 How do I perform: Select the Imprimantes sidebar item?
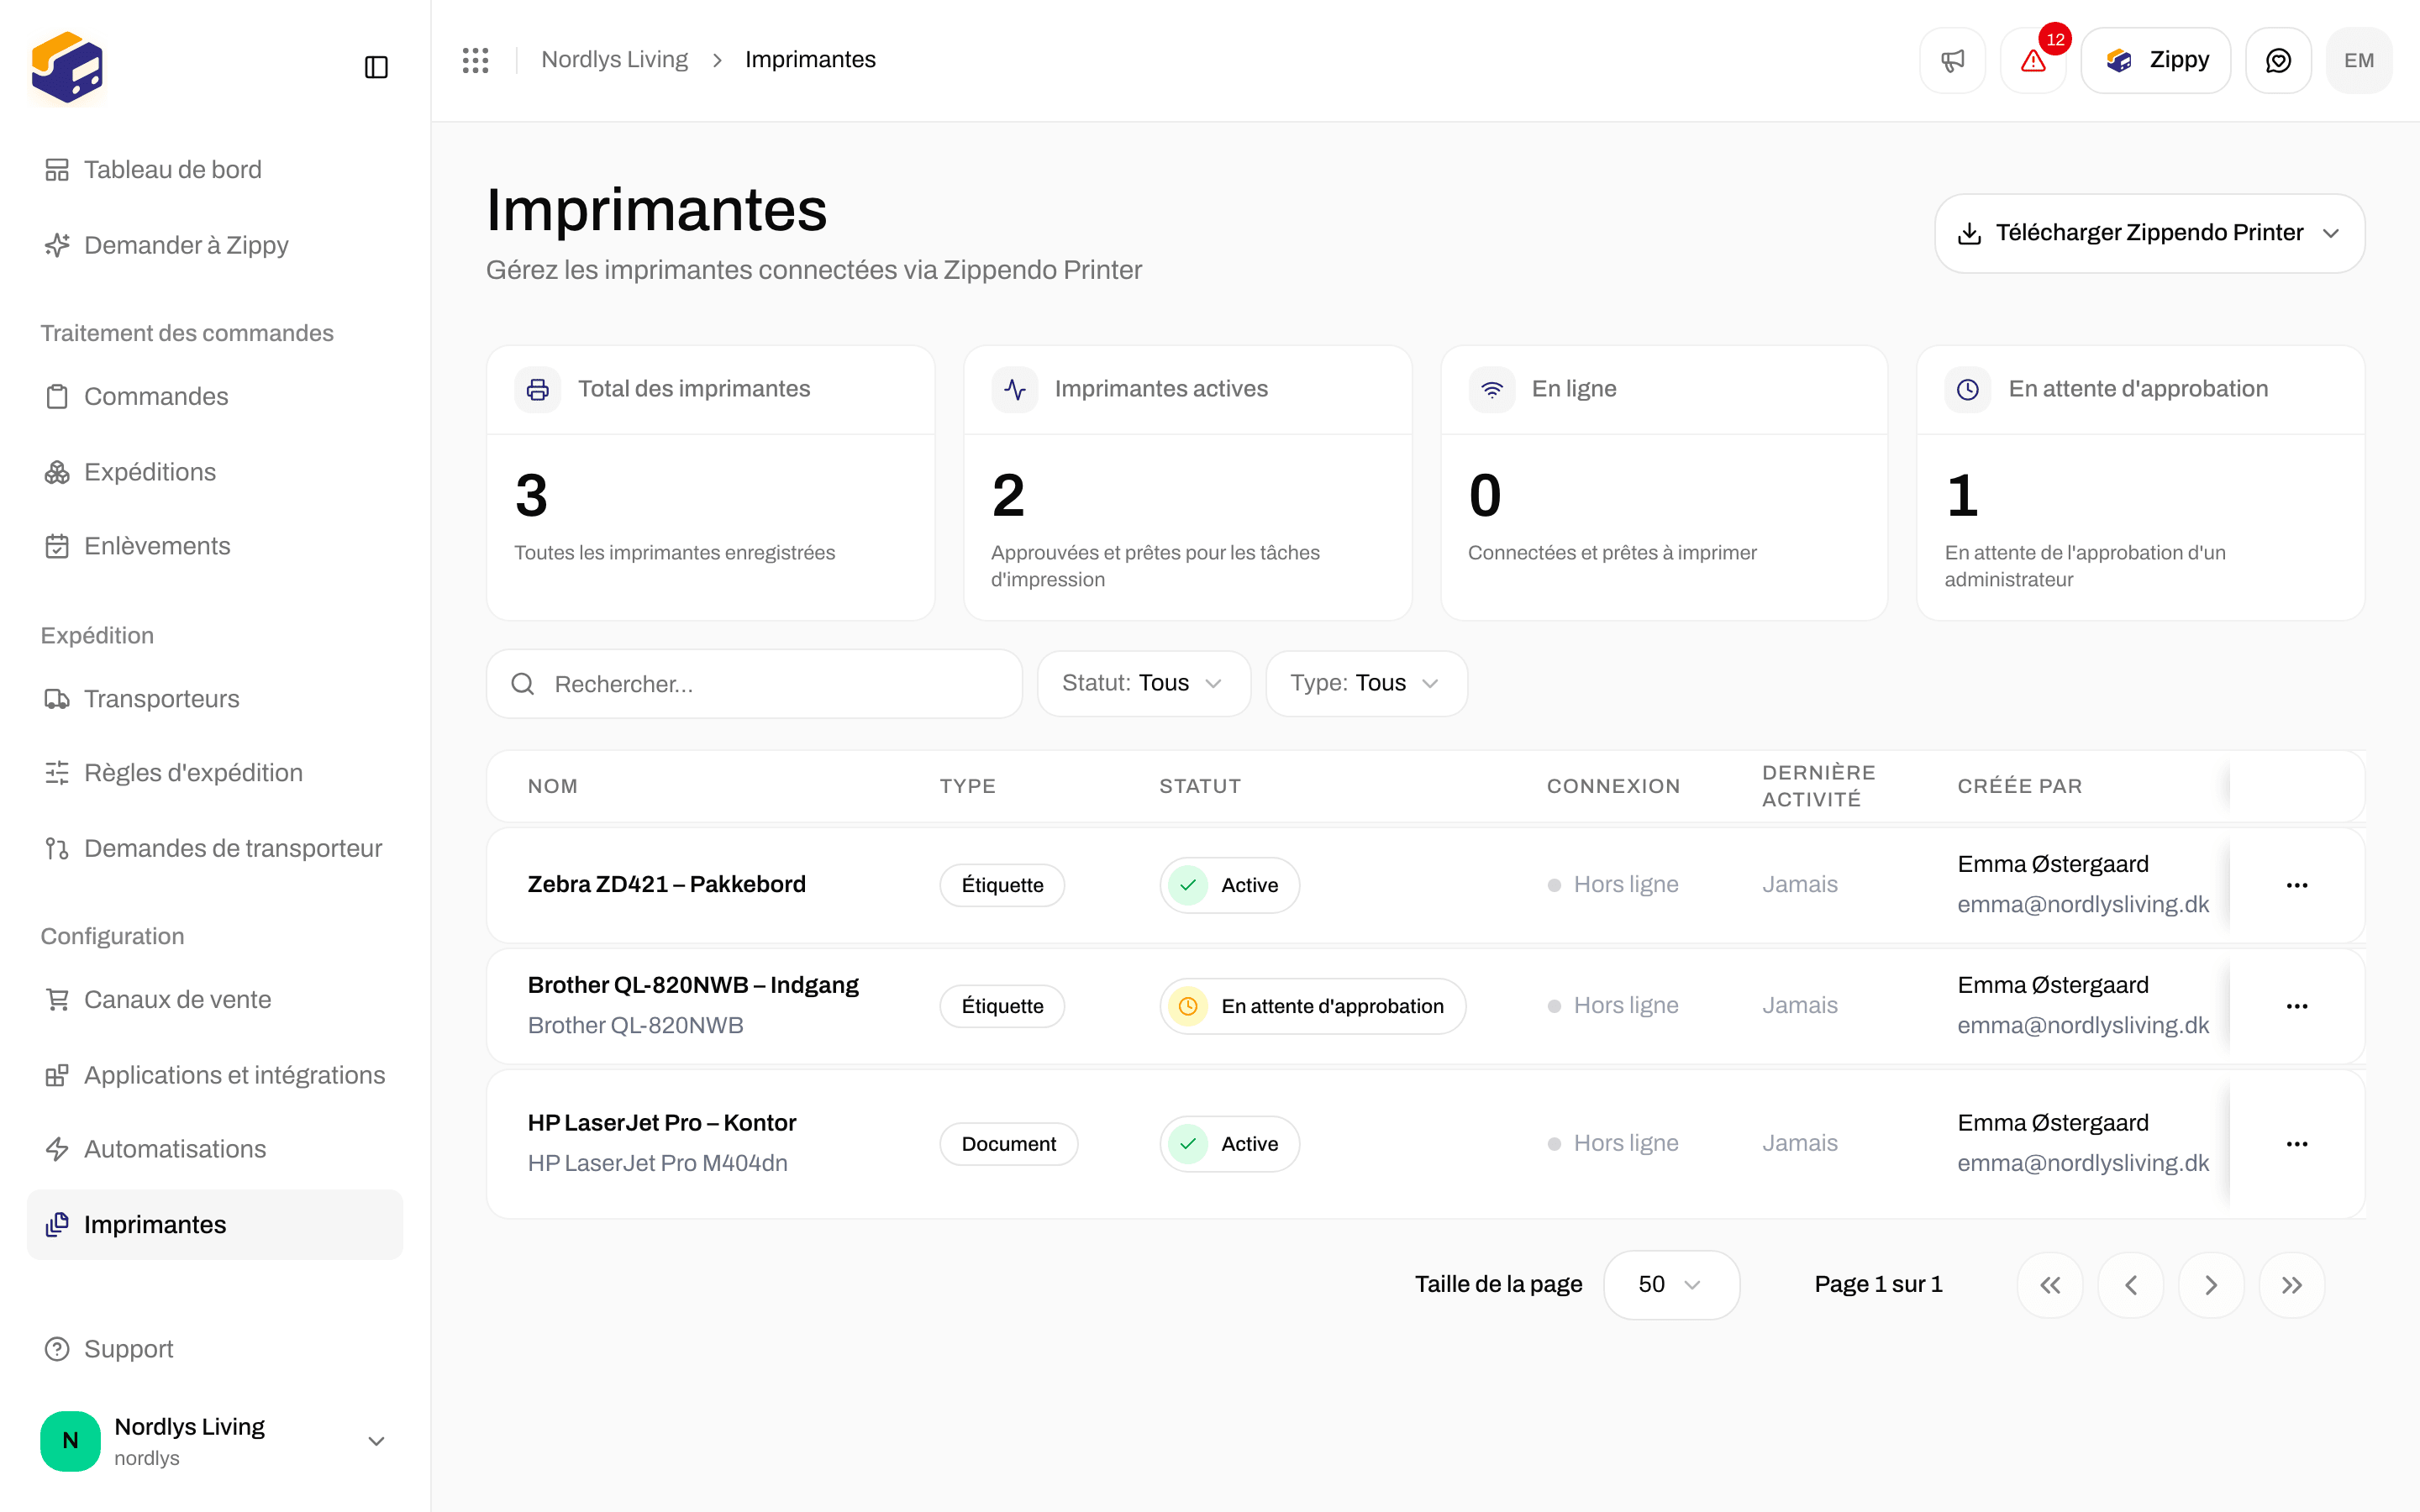[x=215, y=1225]
